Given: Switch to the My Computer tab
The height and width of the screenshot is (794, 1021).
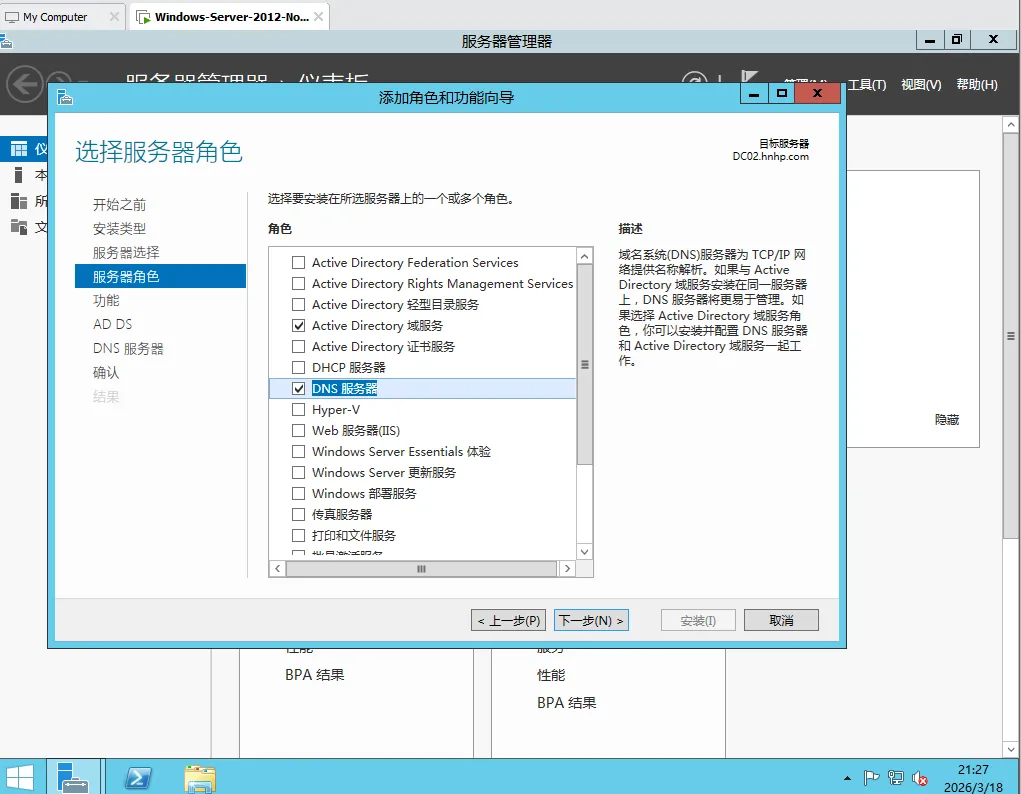Looking at the screenshot, I should point(55,16).
